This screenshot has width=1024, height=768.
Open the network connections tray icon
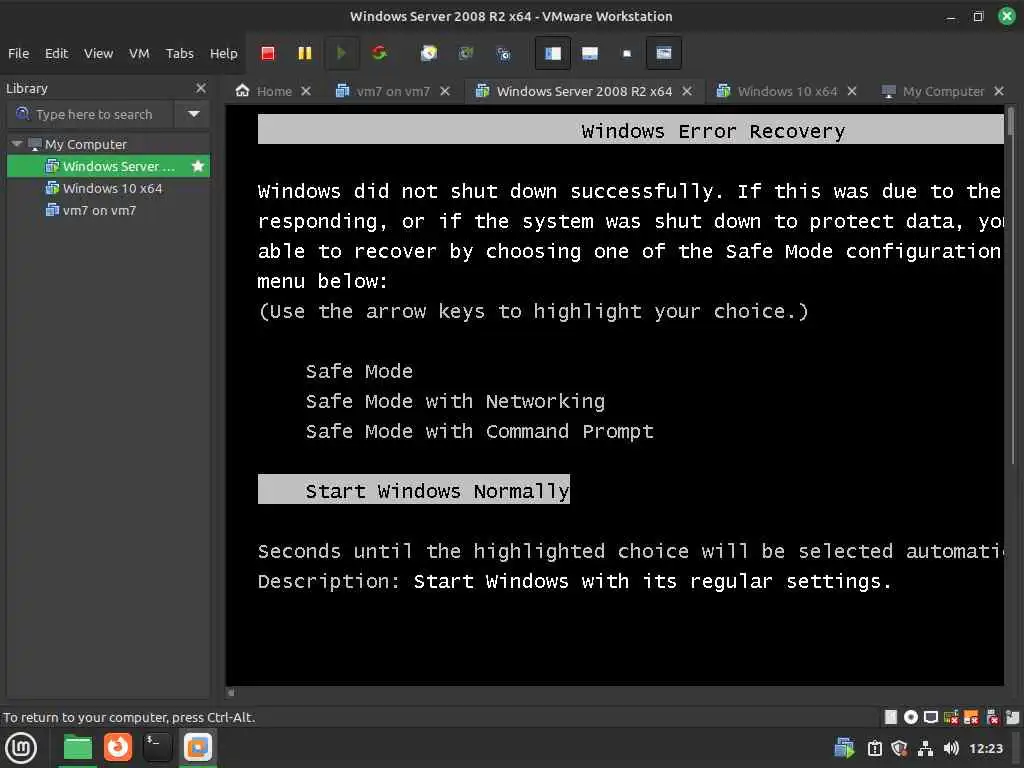pos(925,748)
